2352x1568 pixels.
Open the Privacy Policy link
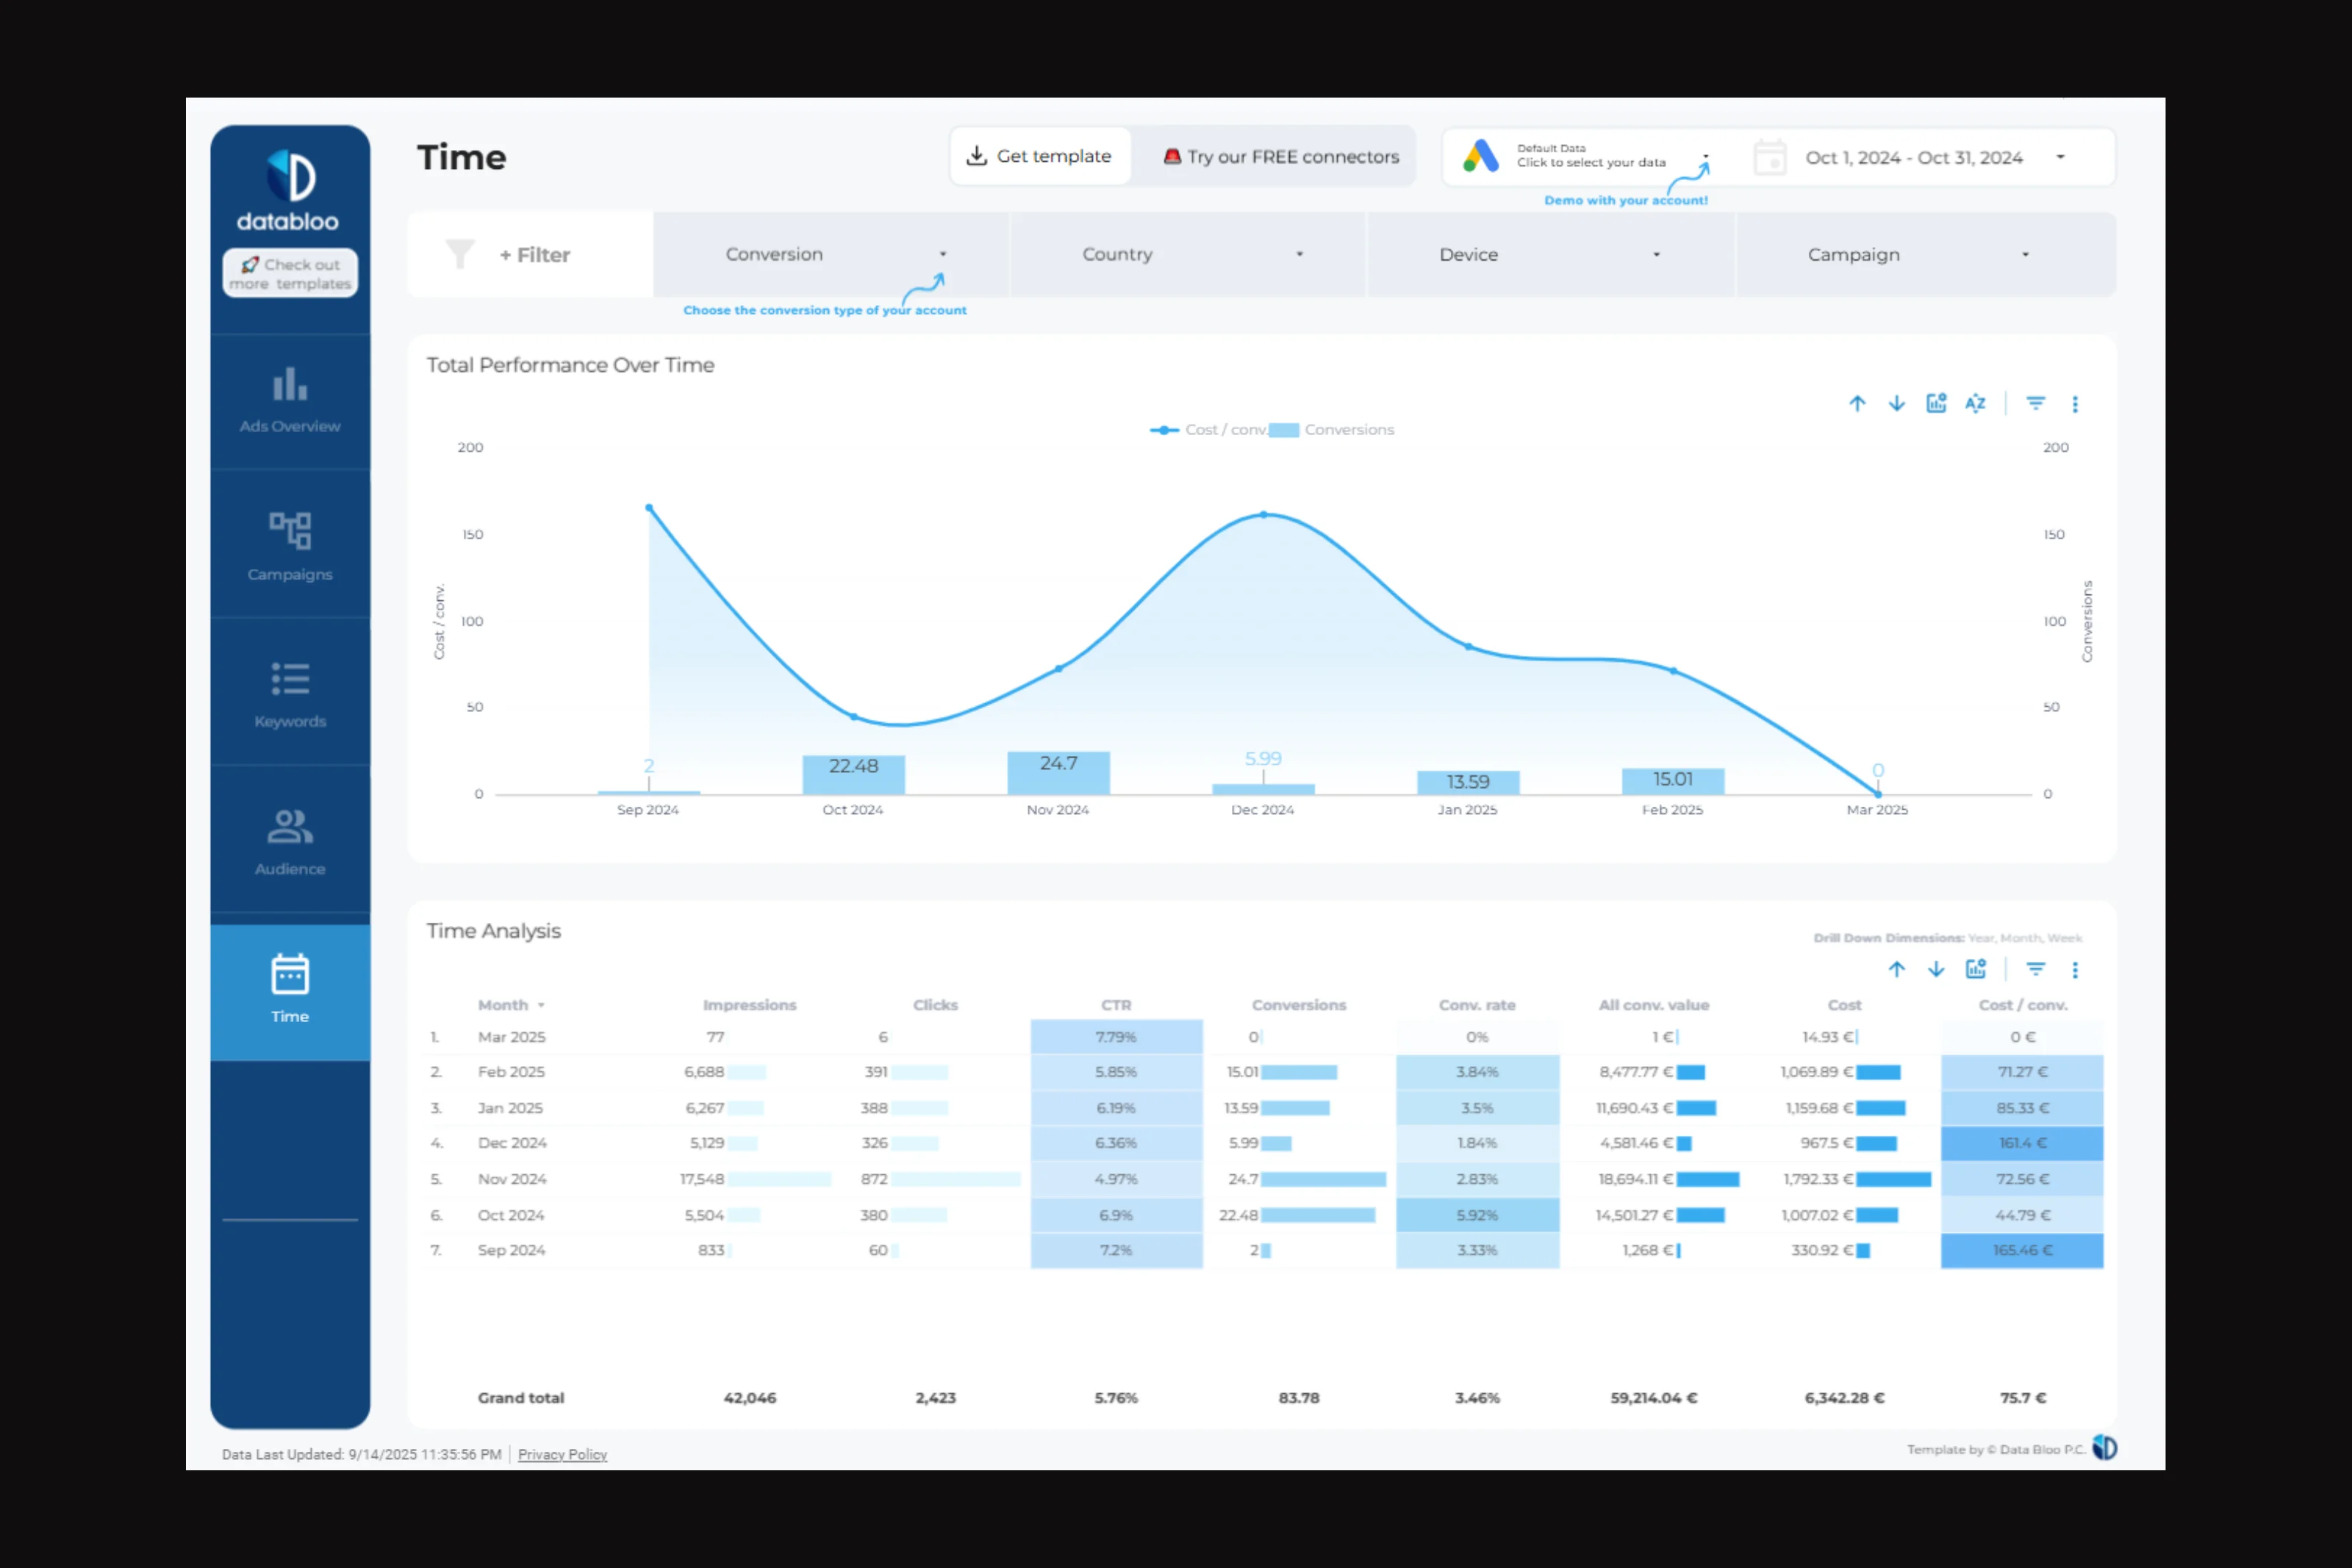pyautogui.click(x=562, y=1454)
